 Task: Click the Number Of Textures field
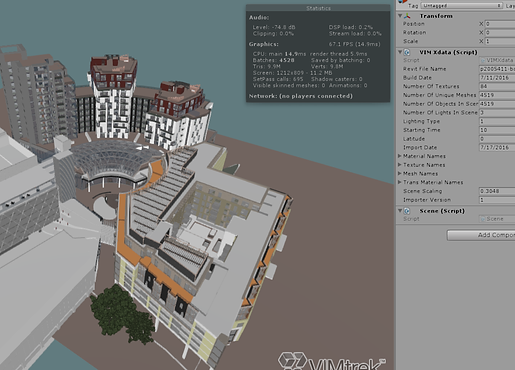click(x=497, y=86)
